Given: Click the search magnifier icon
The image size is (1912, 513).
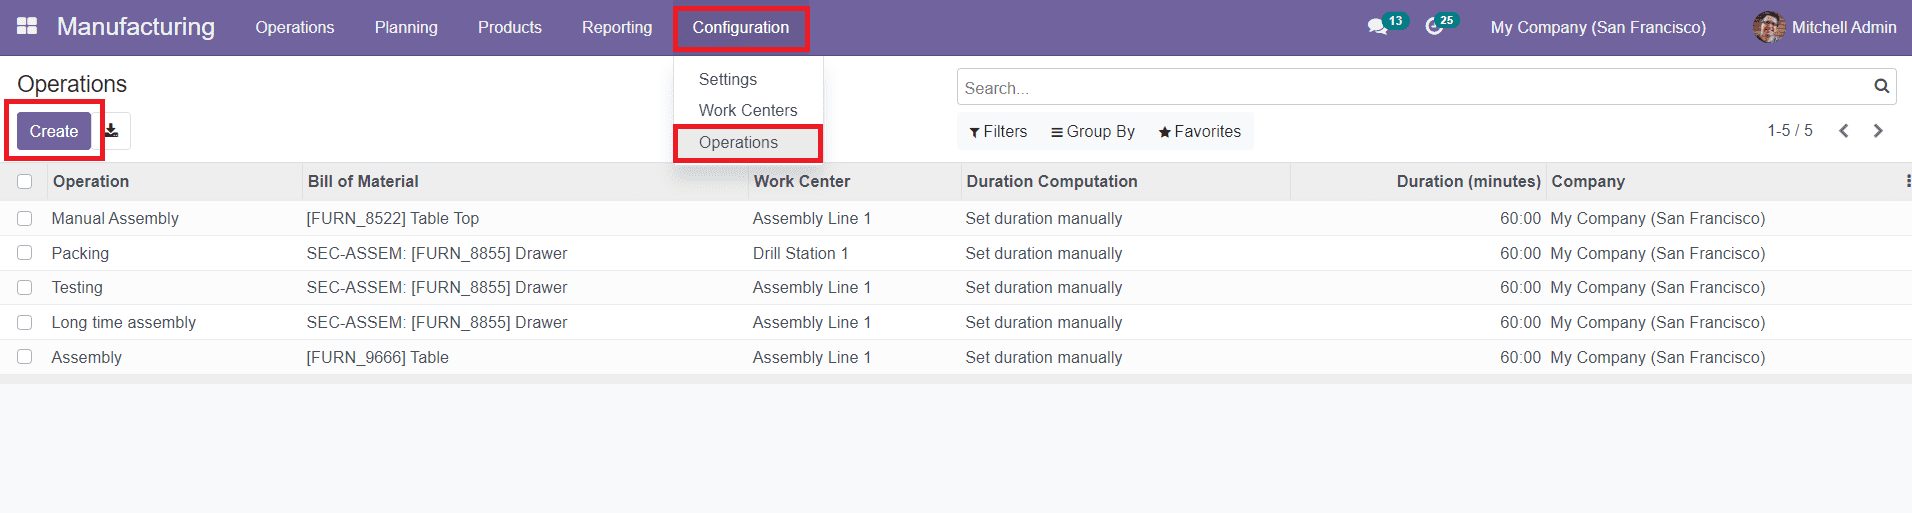Looking at the screenshot, I should click(x=1881, y=87).
